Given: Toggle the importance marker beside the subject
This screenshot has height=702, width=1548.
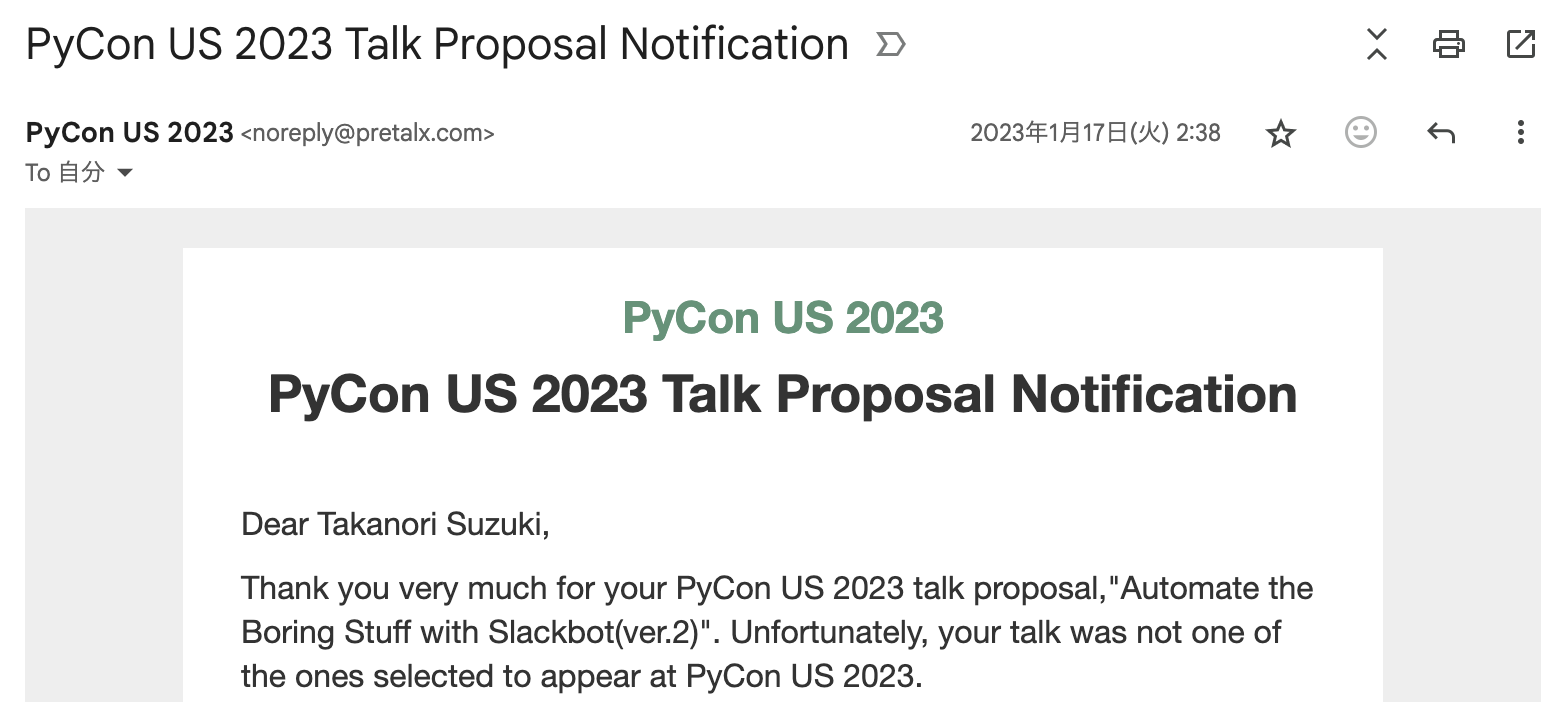Looking at the screenshot, I should [890, 45].
